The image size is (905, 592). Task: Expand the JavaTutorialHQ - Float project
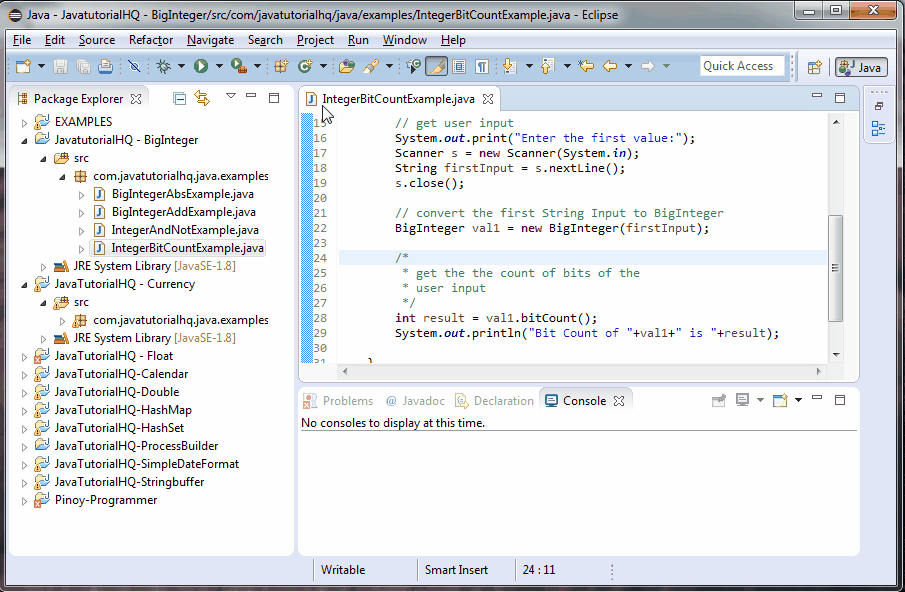coord(24,357)
